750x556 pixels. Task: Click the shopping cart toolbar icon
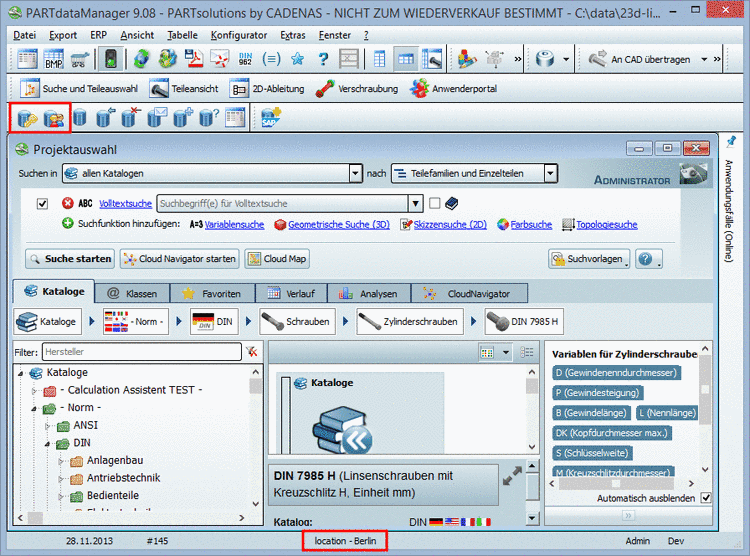click(80, 59)
